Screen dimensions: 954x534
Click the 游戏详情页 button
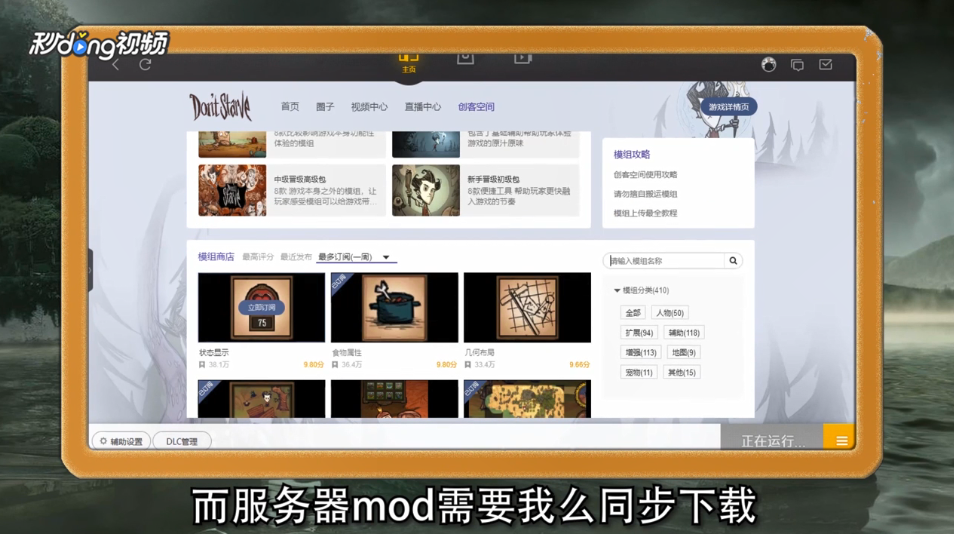[x=728, y=106]
